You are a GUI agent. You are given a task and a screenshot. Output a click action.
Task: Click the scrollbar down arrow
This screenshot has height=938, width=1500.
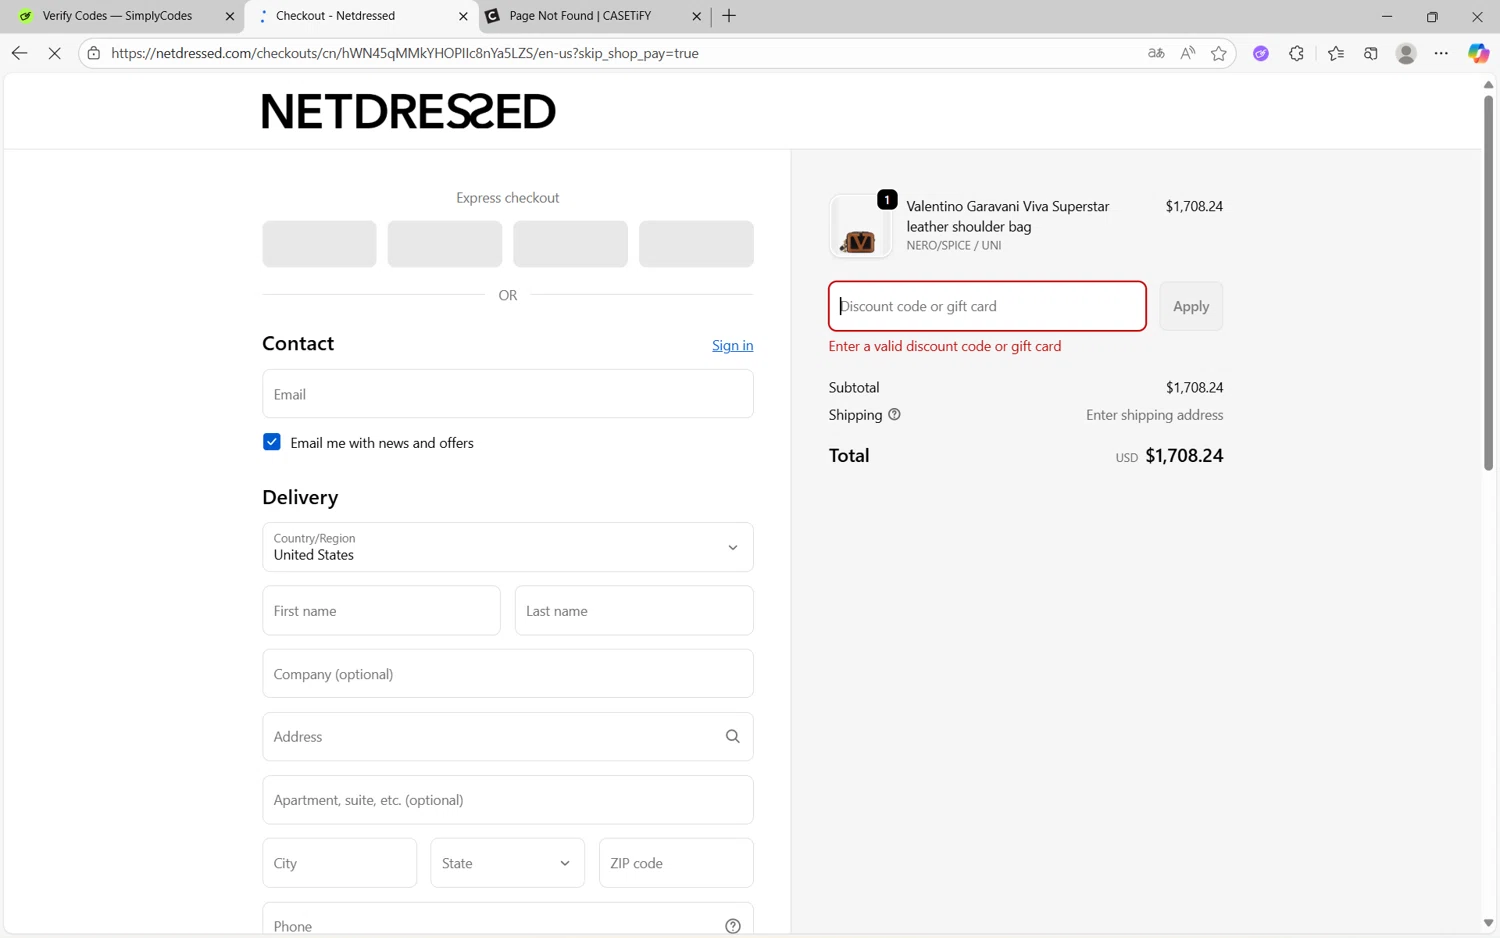click(1488, 923)
